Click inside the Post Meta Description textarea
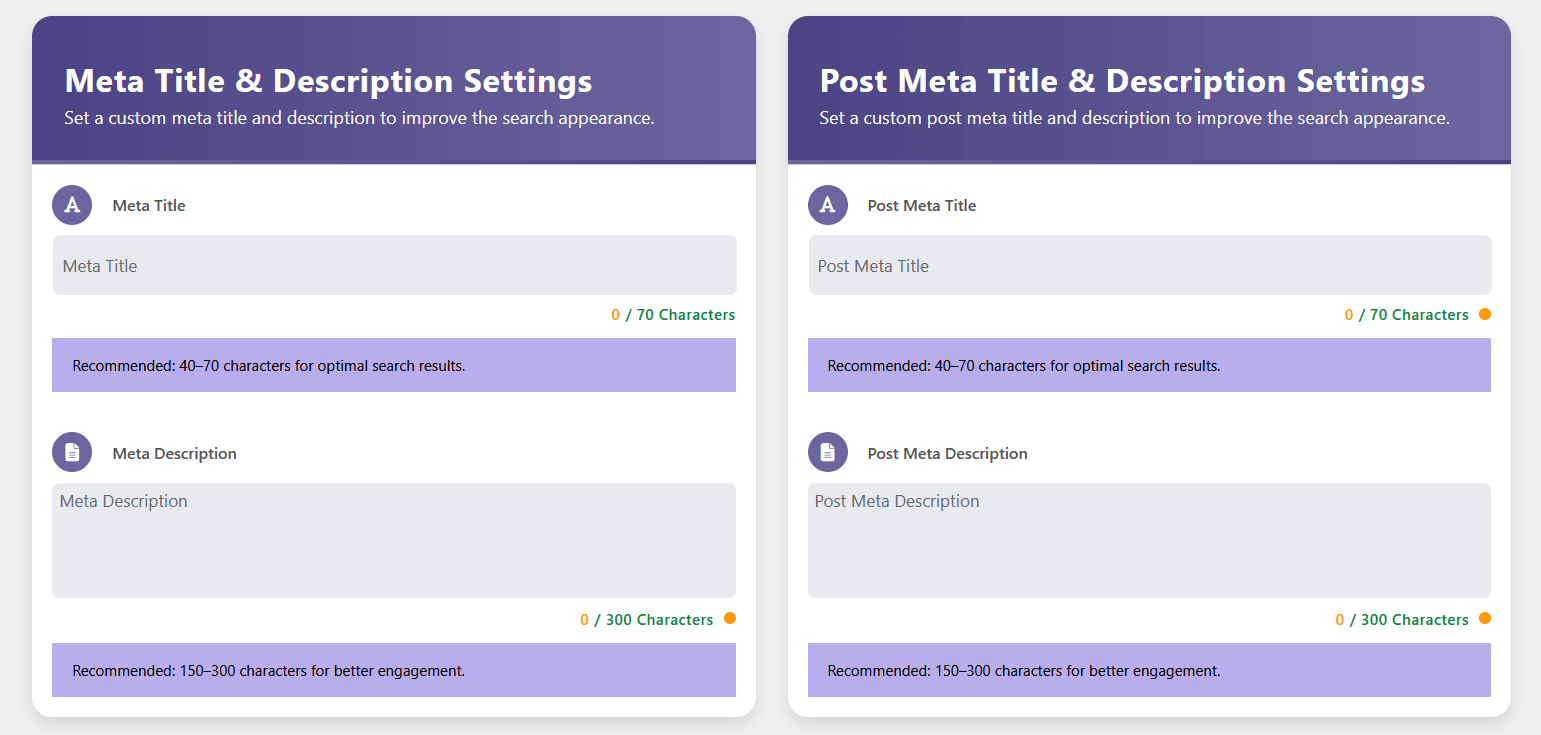The width and height of the screenshot is (1541, 735). [1149, 541]
